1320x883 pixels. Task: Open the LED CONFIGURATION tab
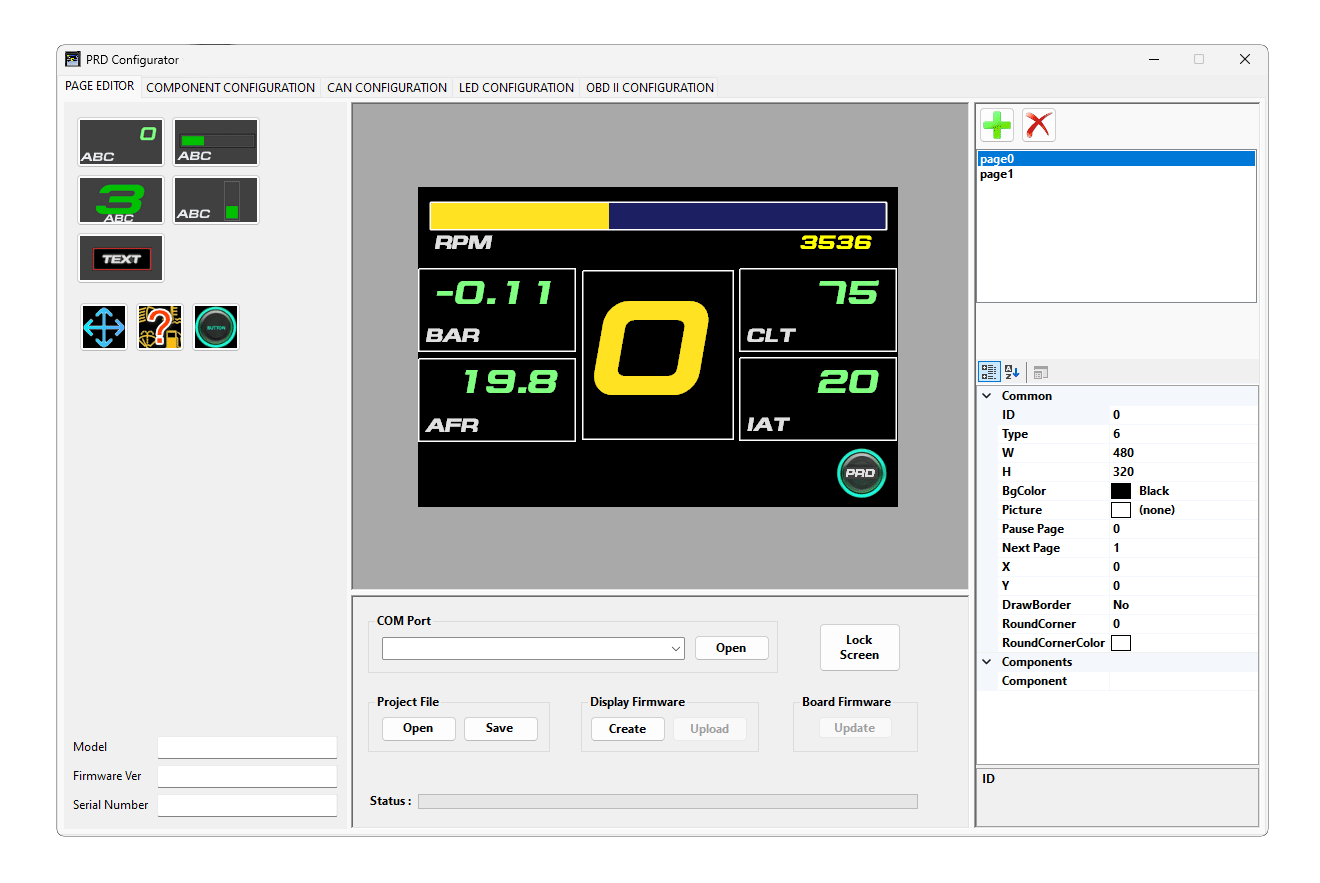tap(516, 87)
